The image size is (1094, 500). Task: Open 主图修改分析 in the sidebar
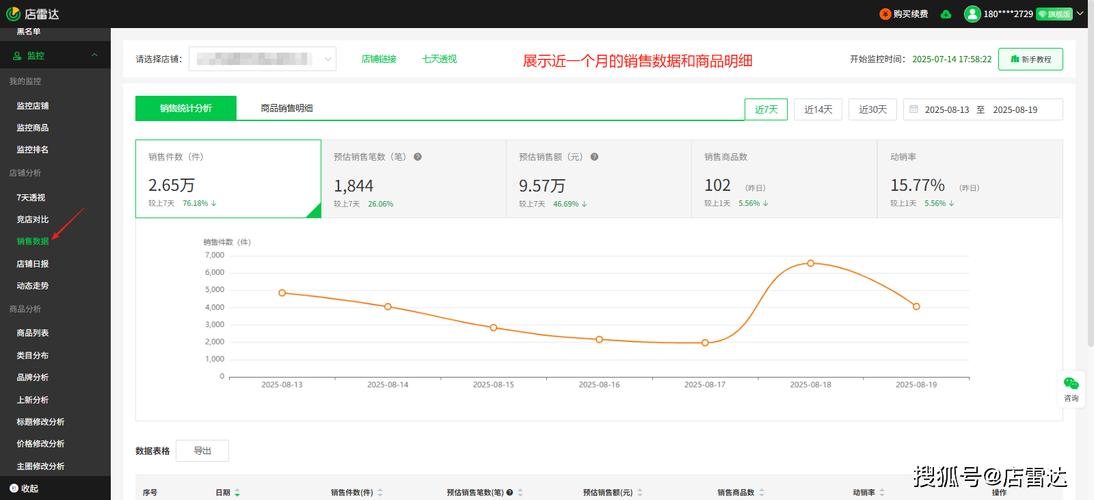[x=40, y=466]
